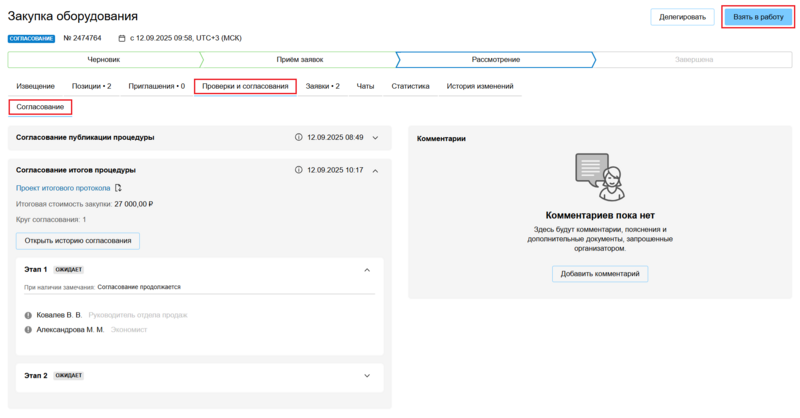Select the Приём заявок stage step
This screenshot has width=800, height=418.
[299, 60]
